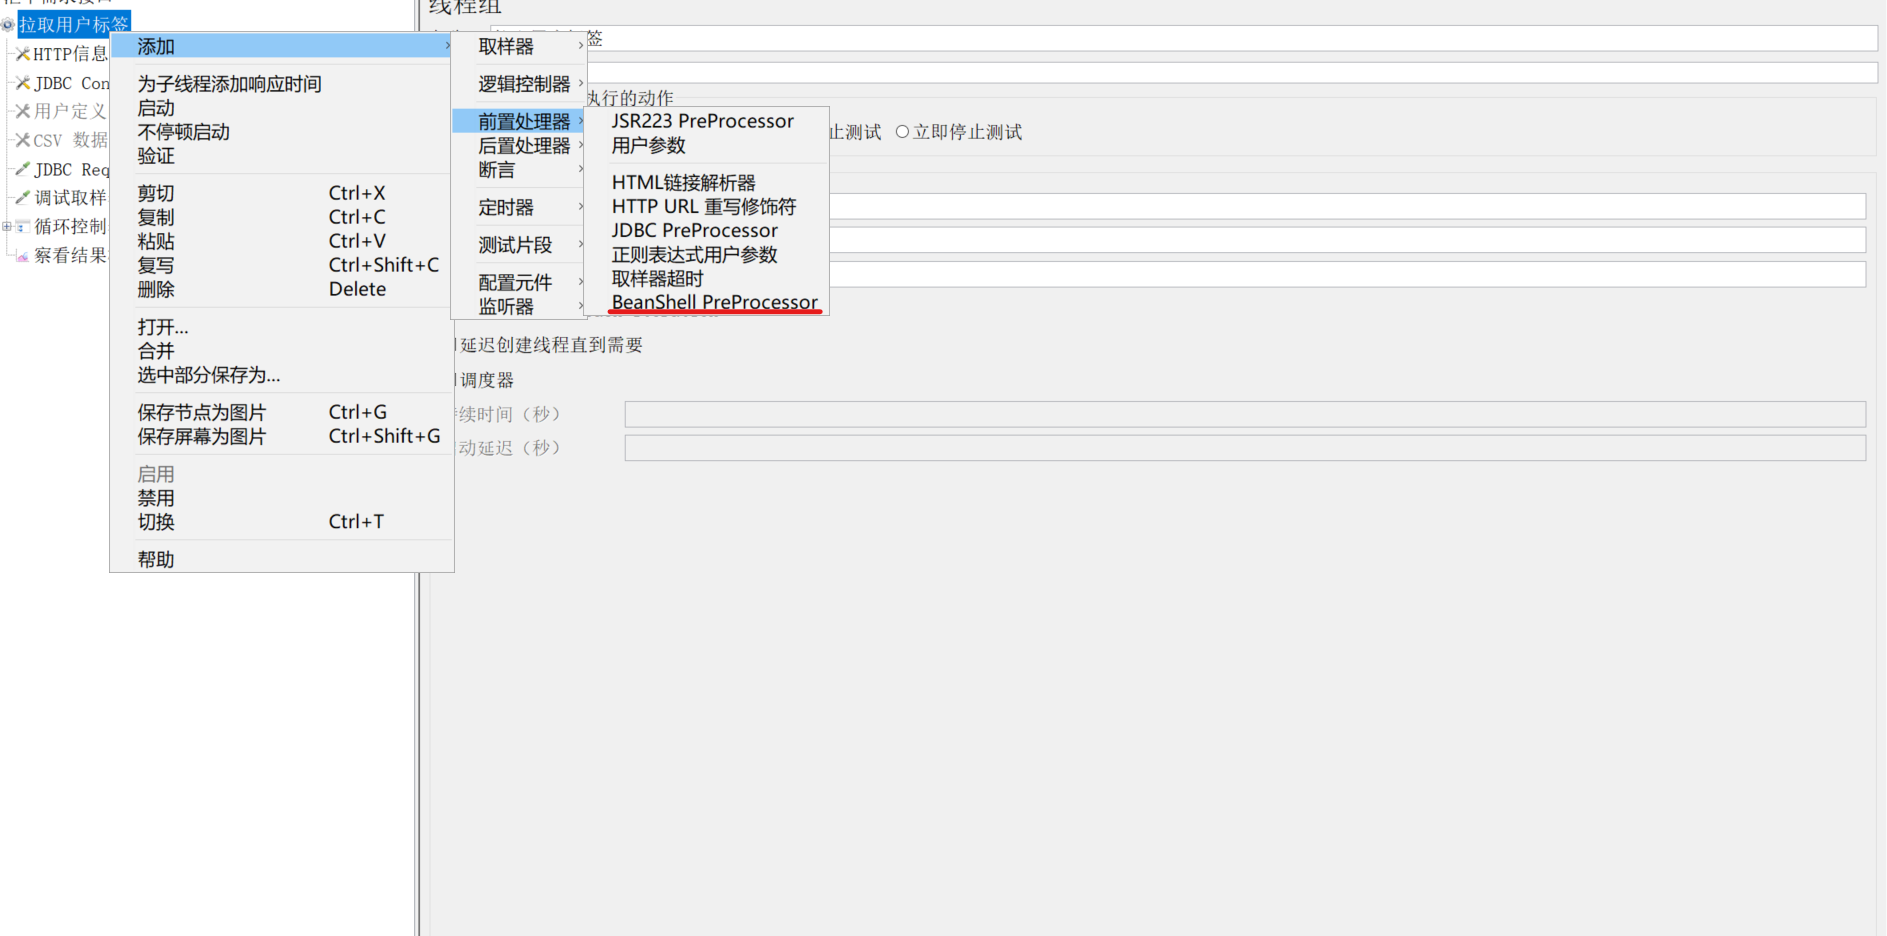
Task: Open the 断言 submenu
Action: 519,170
